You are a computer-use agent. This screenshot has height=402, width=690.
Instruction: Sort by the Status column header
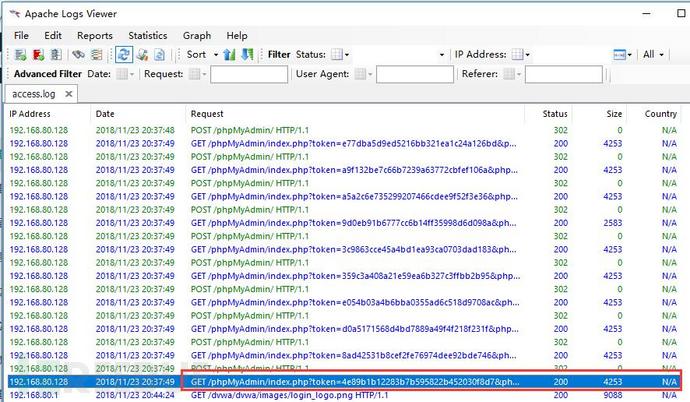[x=554, y=114]
